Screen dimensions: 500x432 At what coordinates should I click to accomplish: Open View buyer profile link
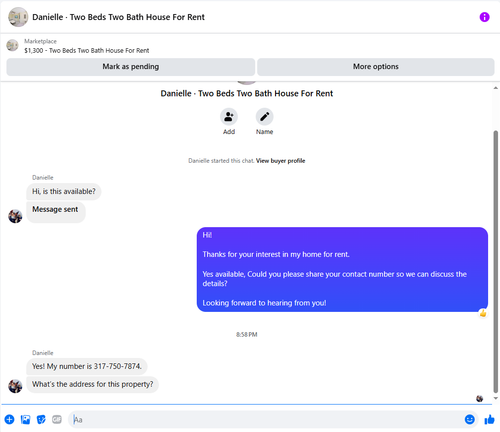coord(280,161)
